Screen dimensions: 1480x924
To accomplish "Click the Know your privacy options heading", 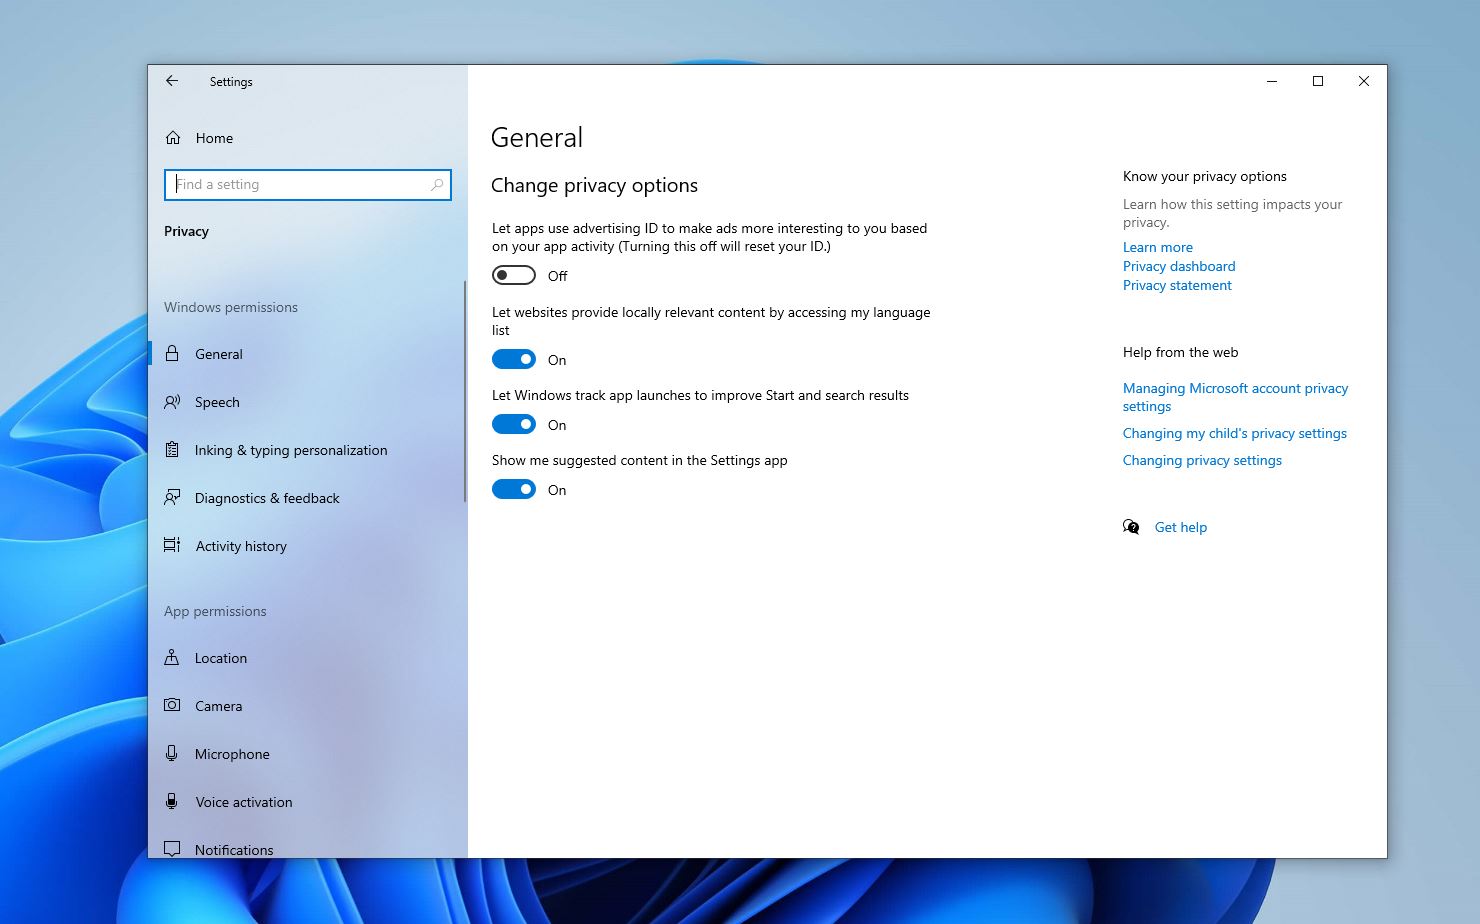I will click(x=1204, y=176).
